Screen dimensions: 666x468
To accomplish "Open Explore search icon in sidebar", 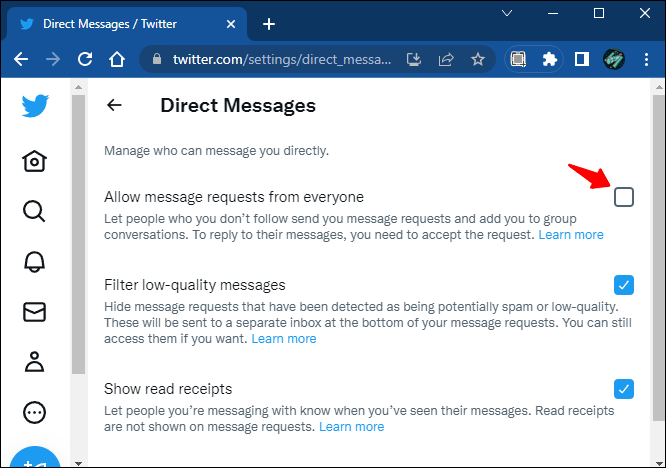I will pyautogui.click(x=34, y=211).
